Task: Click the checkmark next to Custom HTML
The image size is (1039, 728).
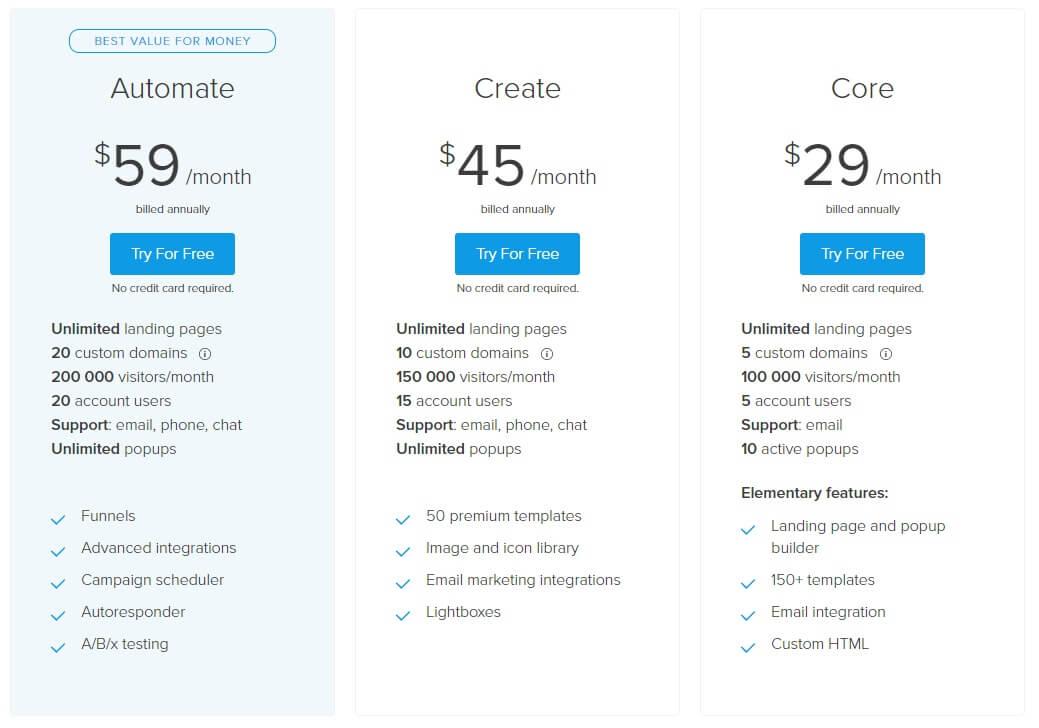Action: pos(748,647)
